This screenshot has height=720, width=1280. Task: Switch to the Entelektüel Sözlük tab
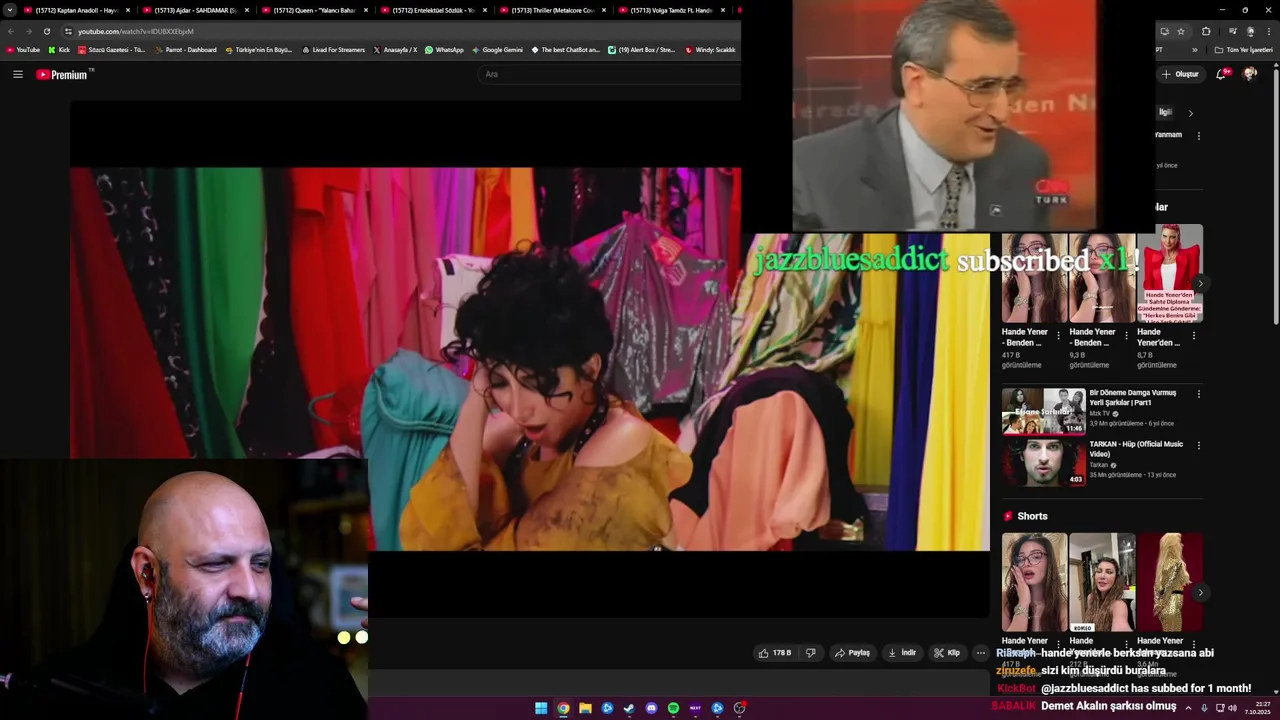433,10
